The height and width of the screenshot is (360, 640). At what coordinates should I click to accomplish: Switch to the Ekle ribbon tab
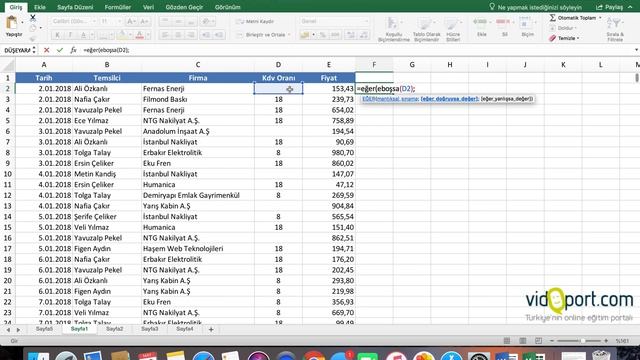[40, 7]
